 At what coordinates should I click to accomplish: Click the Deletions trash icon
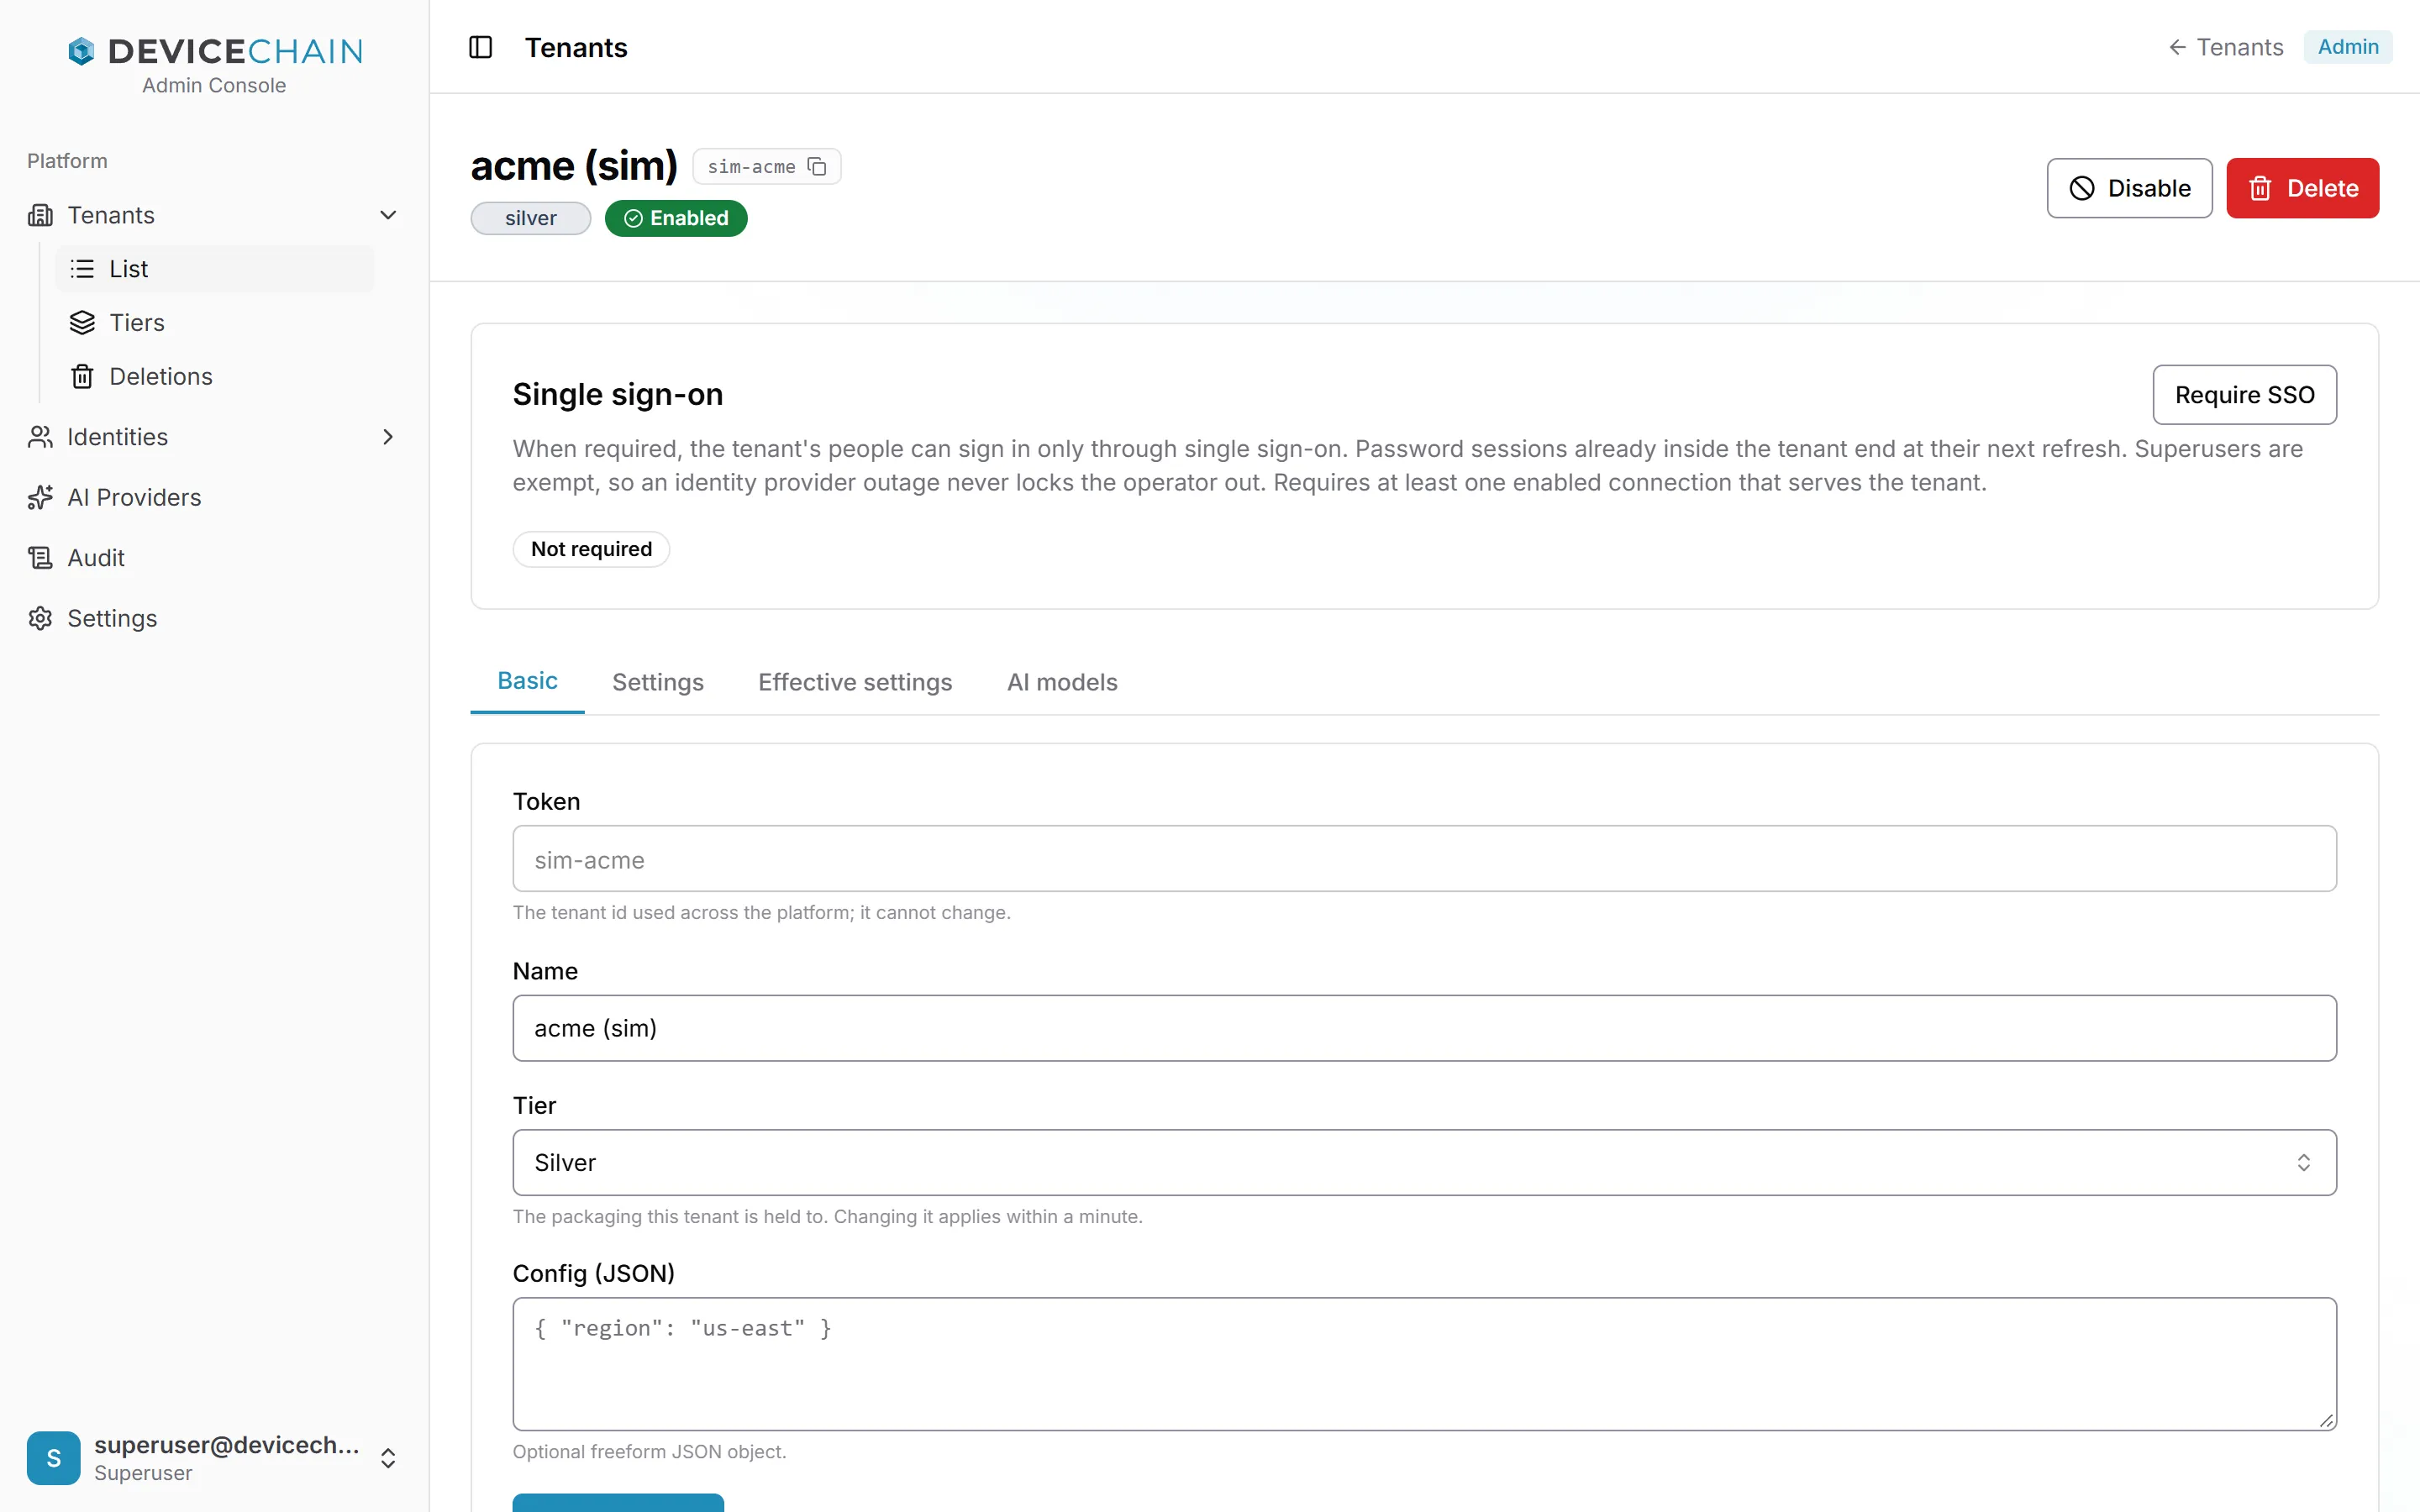click(x=82, y=376)
